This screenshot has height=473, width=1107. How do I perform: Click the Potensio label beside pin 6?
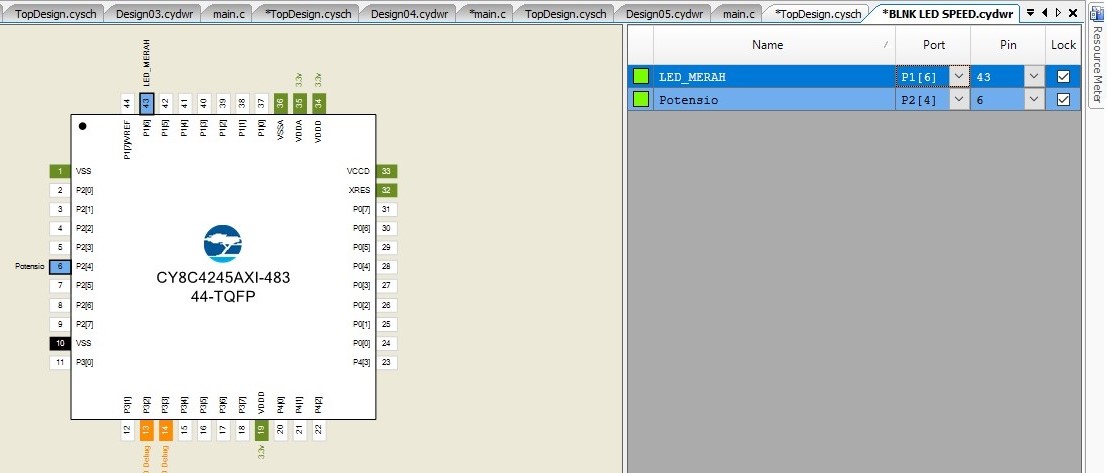coord(30,266)
